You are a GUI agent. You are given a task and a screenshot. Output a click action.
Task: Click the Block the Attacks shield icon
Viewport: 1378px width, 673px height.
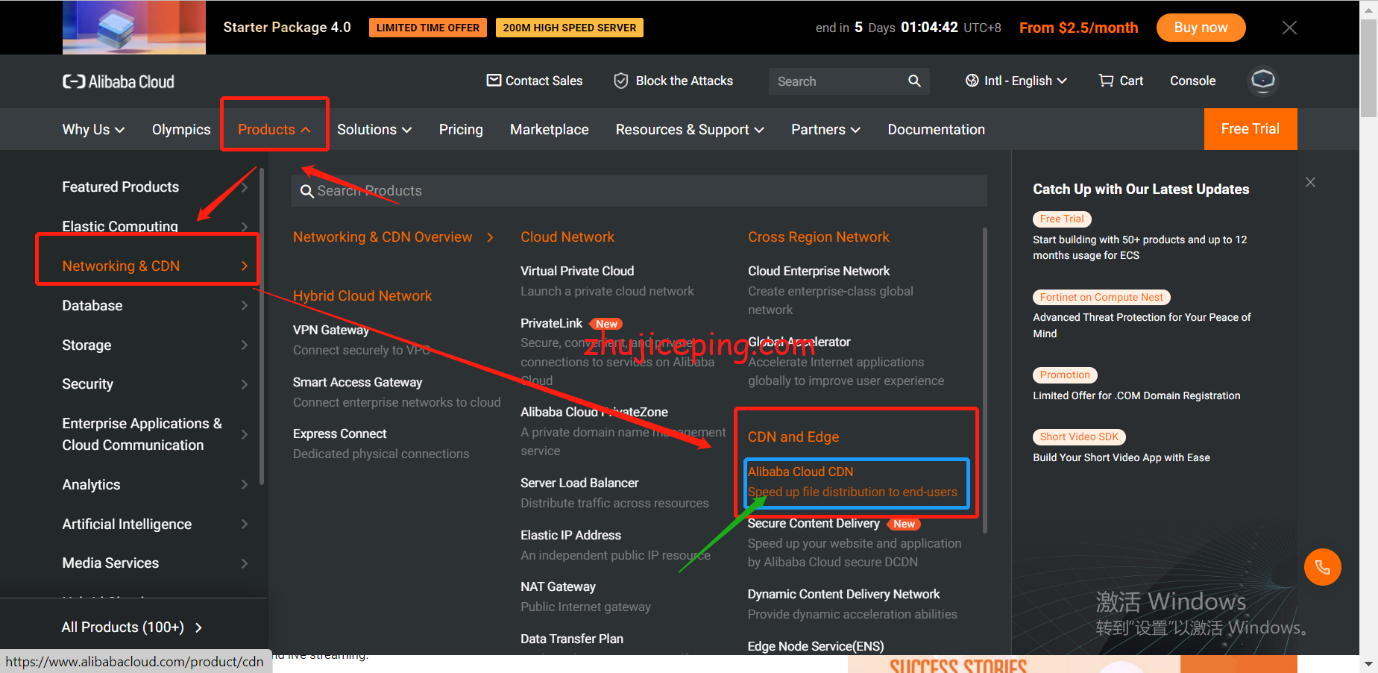620,80
